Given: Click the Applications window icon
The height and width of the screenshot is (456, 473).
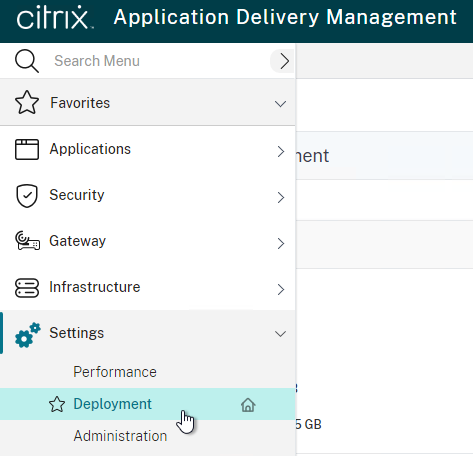Looking at the screenshot, I should (x=27, y=149).
